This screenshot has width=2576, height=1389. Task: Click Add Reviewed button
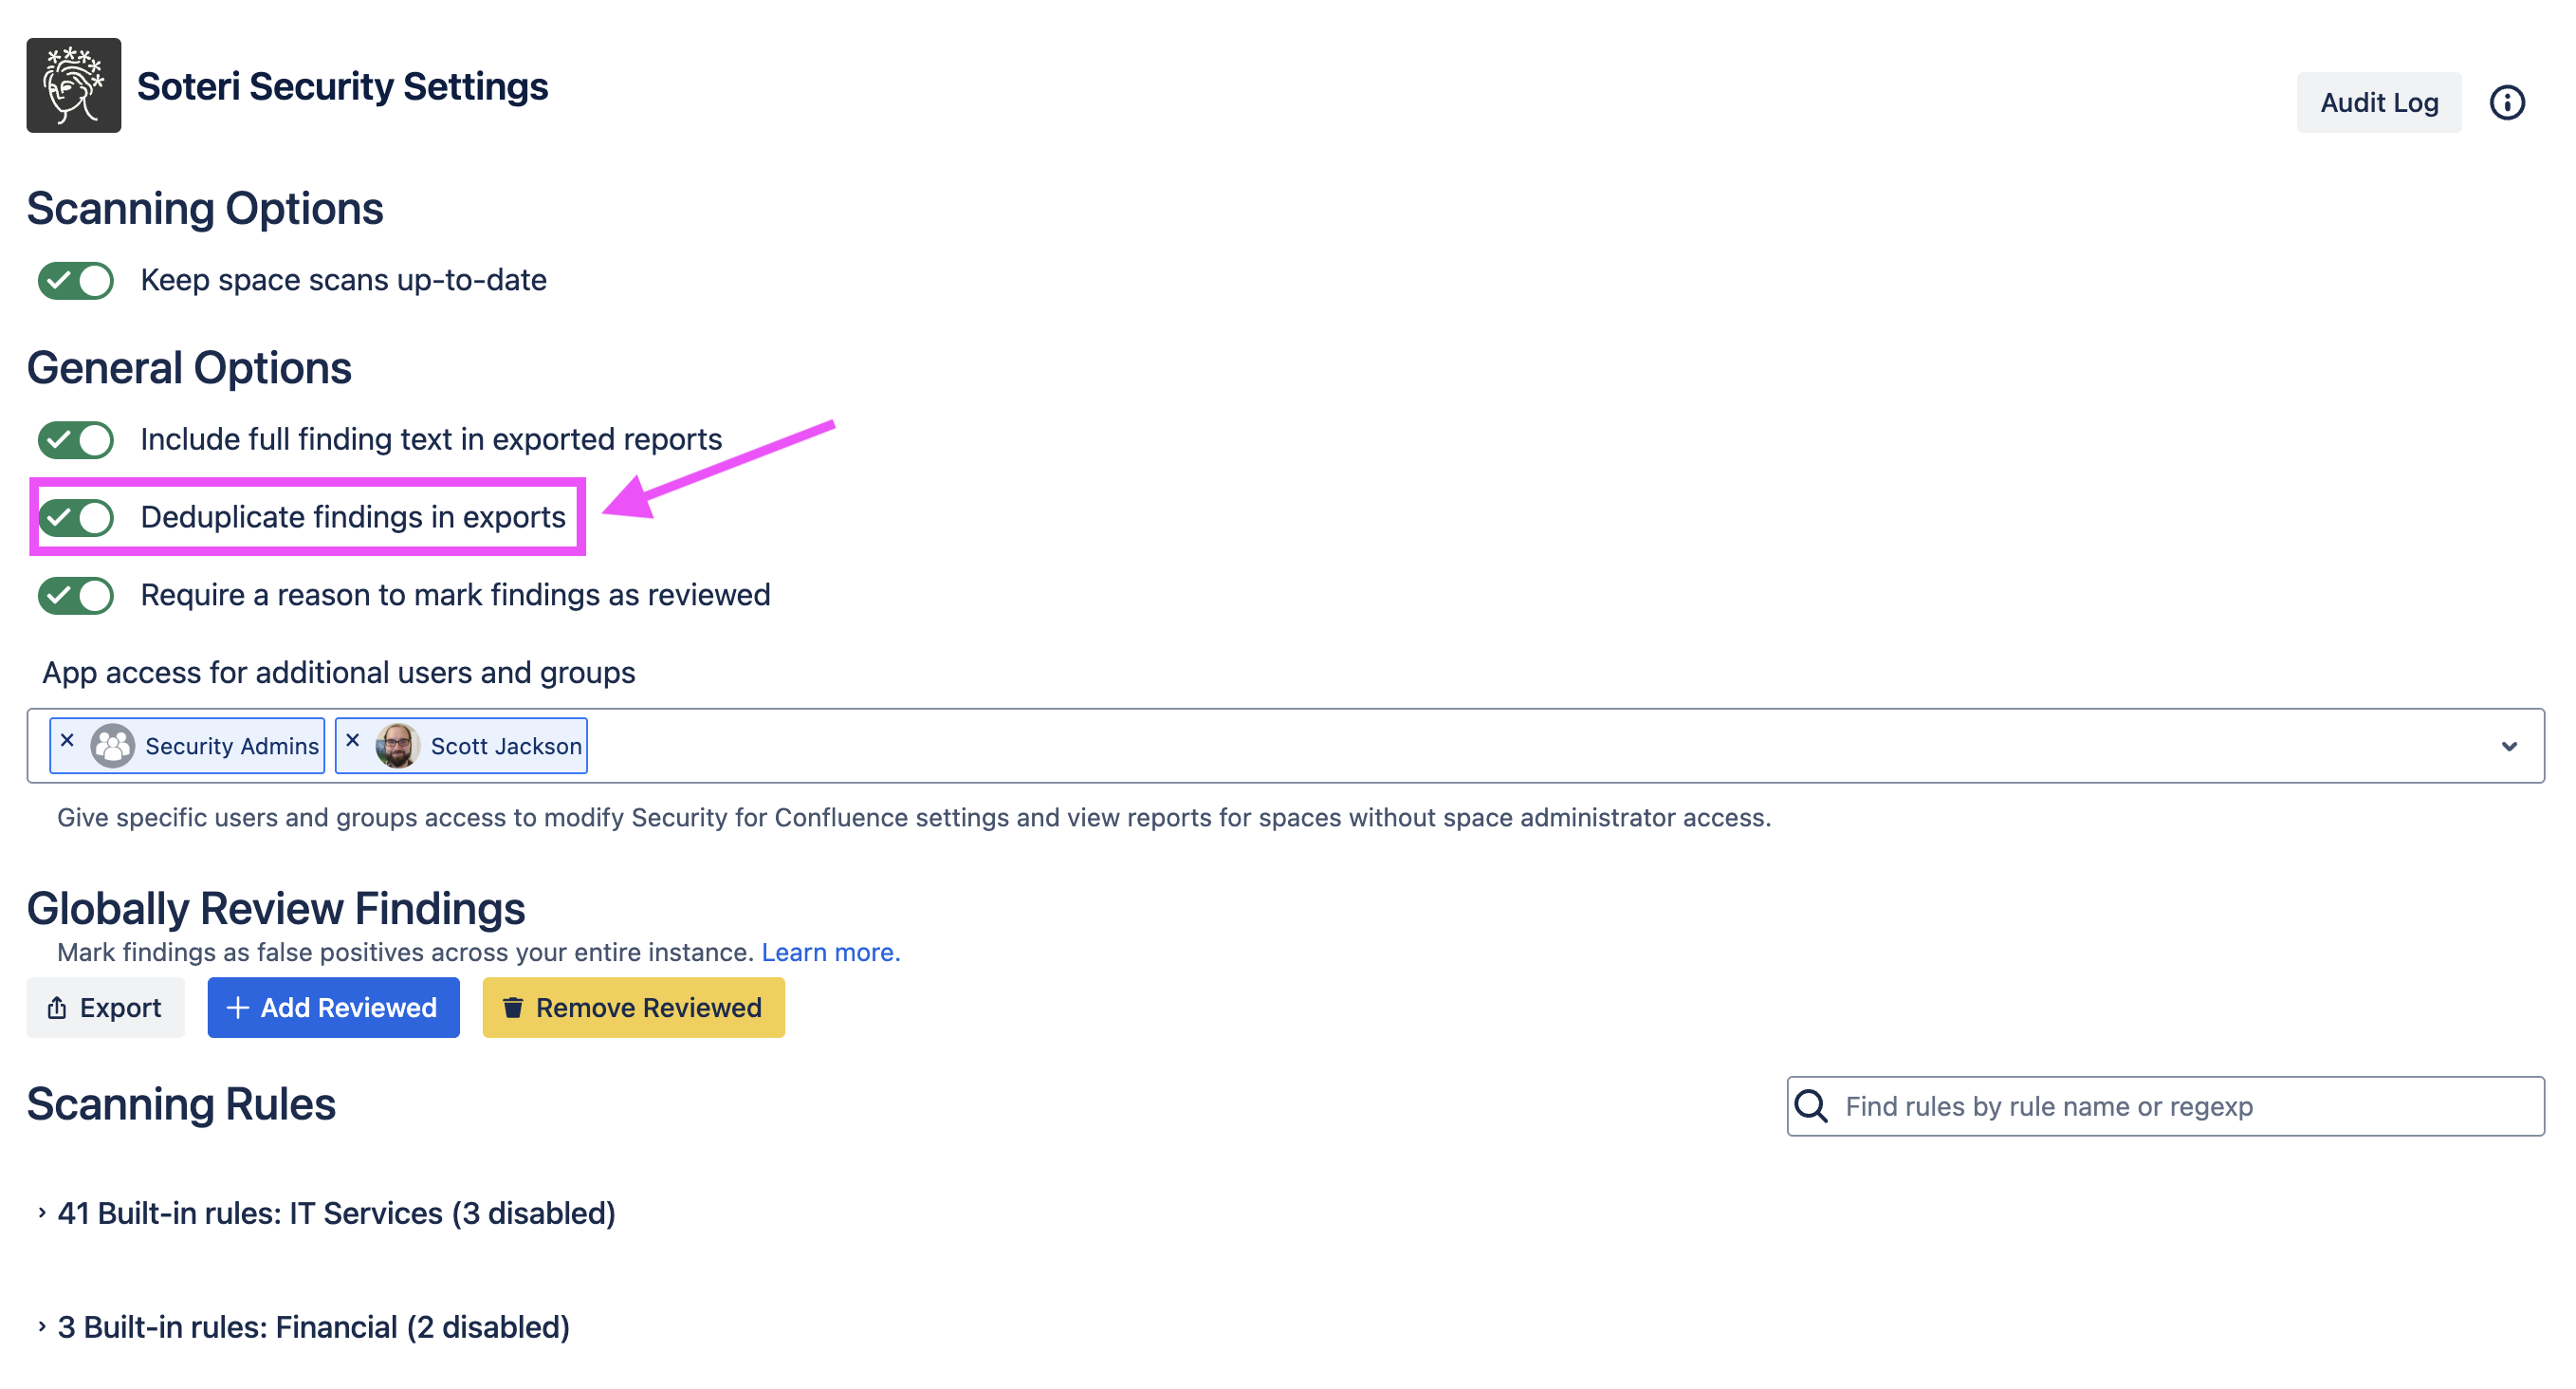click(333, 1007)
